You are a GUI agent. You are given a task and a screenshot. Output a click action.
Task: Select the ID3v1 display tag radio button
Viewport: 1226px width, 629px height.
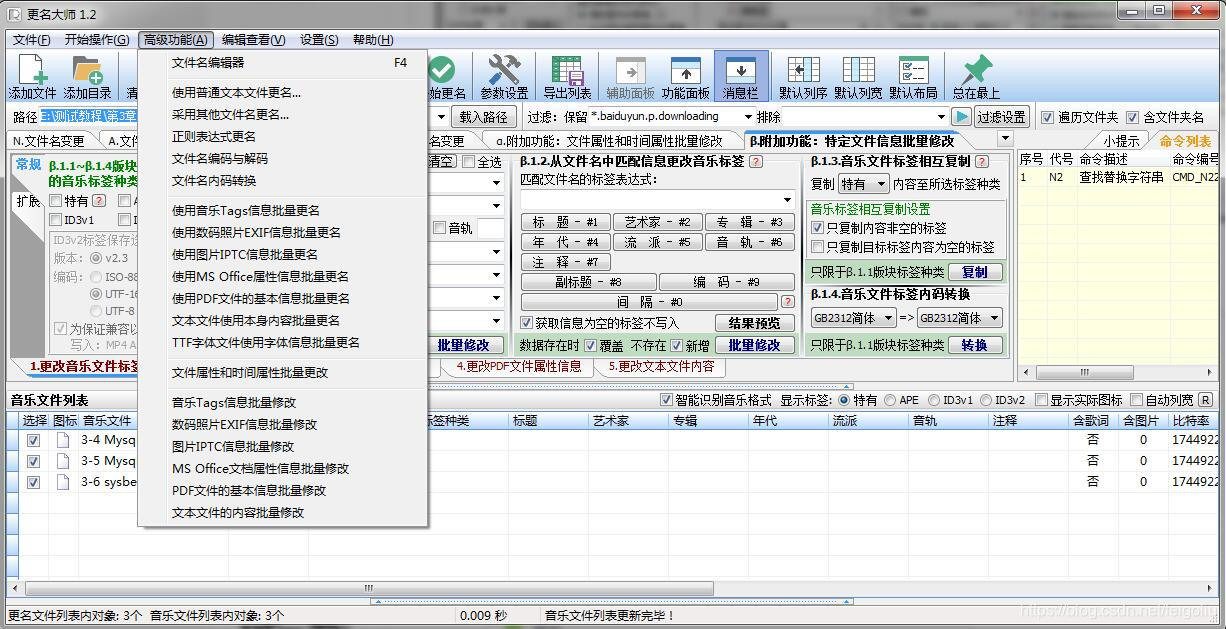(933, 400)
